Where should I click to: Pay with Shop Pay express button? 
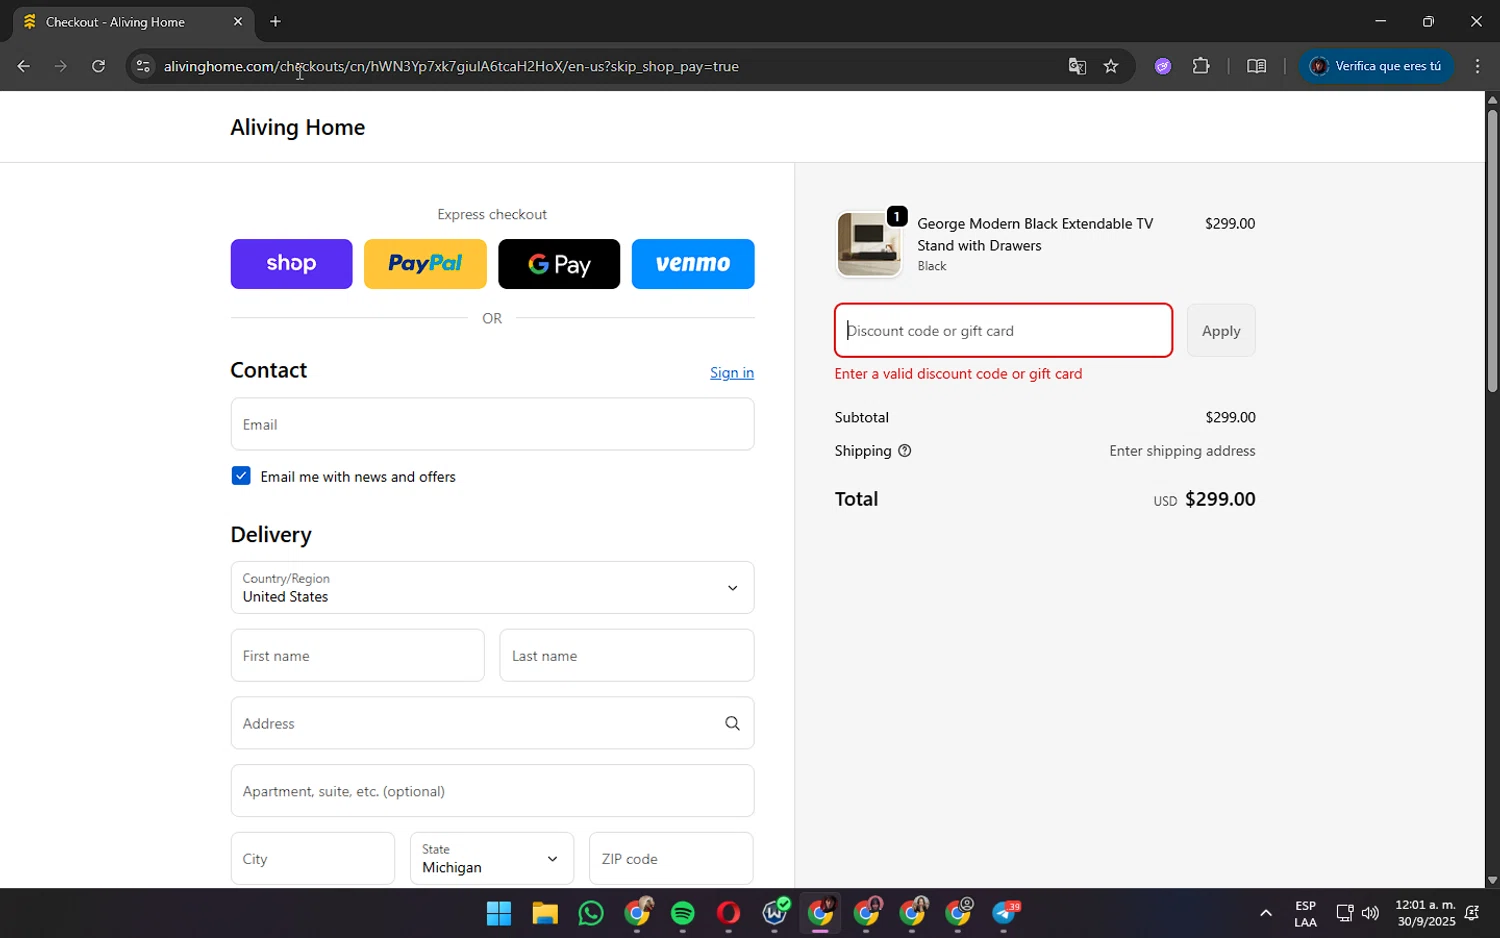click(x=291, y=264)
